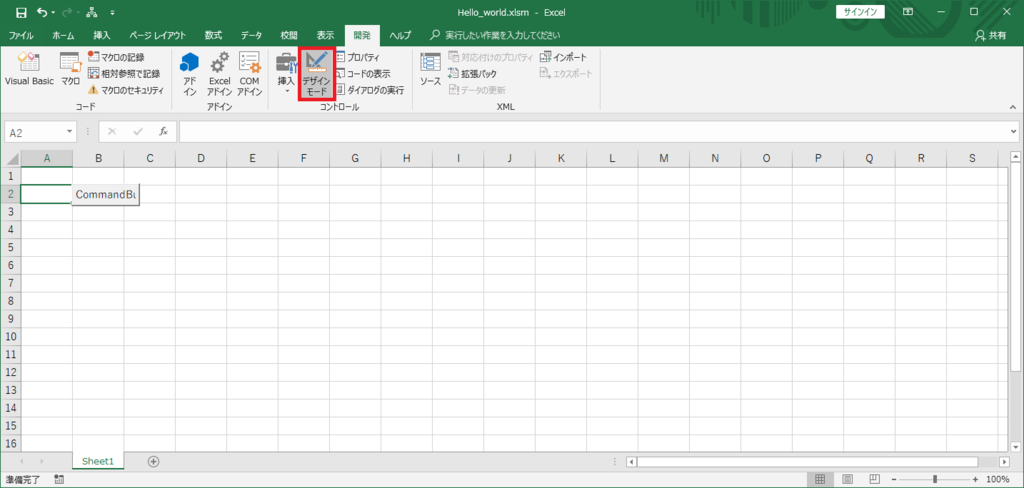Open the Name Box dropdown
The height and width of the screenshot is (488, 1024).
click(70, 132)
